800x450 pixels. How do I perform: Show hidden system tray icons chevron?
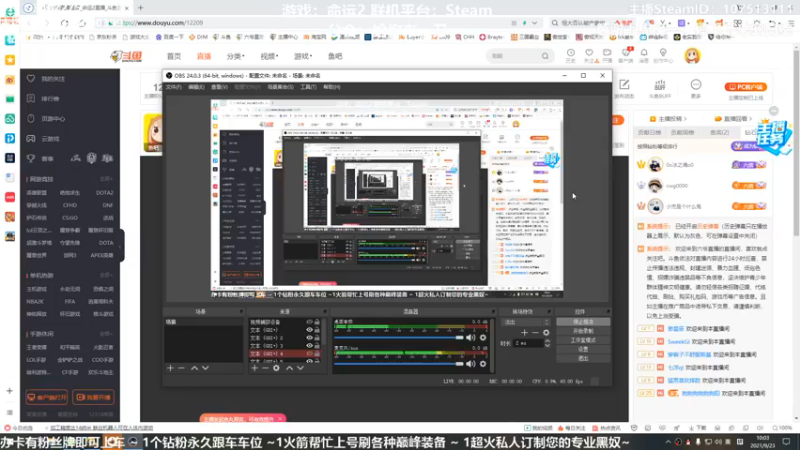[667, 442]
